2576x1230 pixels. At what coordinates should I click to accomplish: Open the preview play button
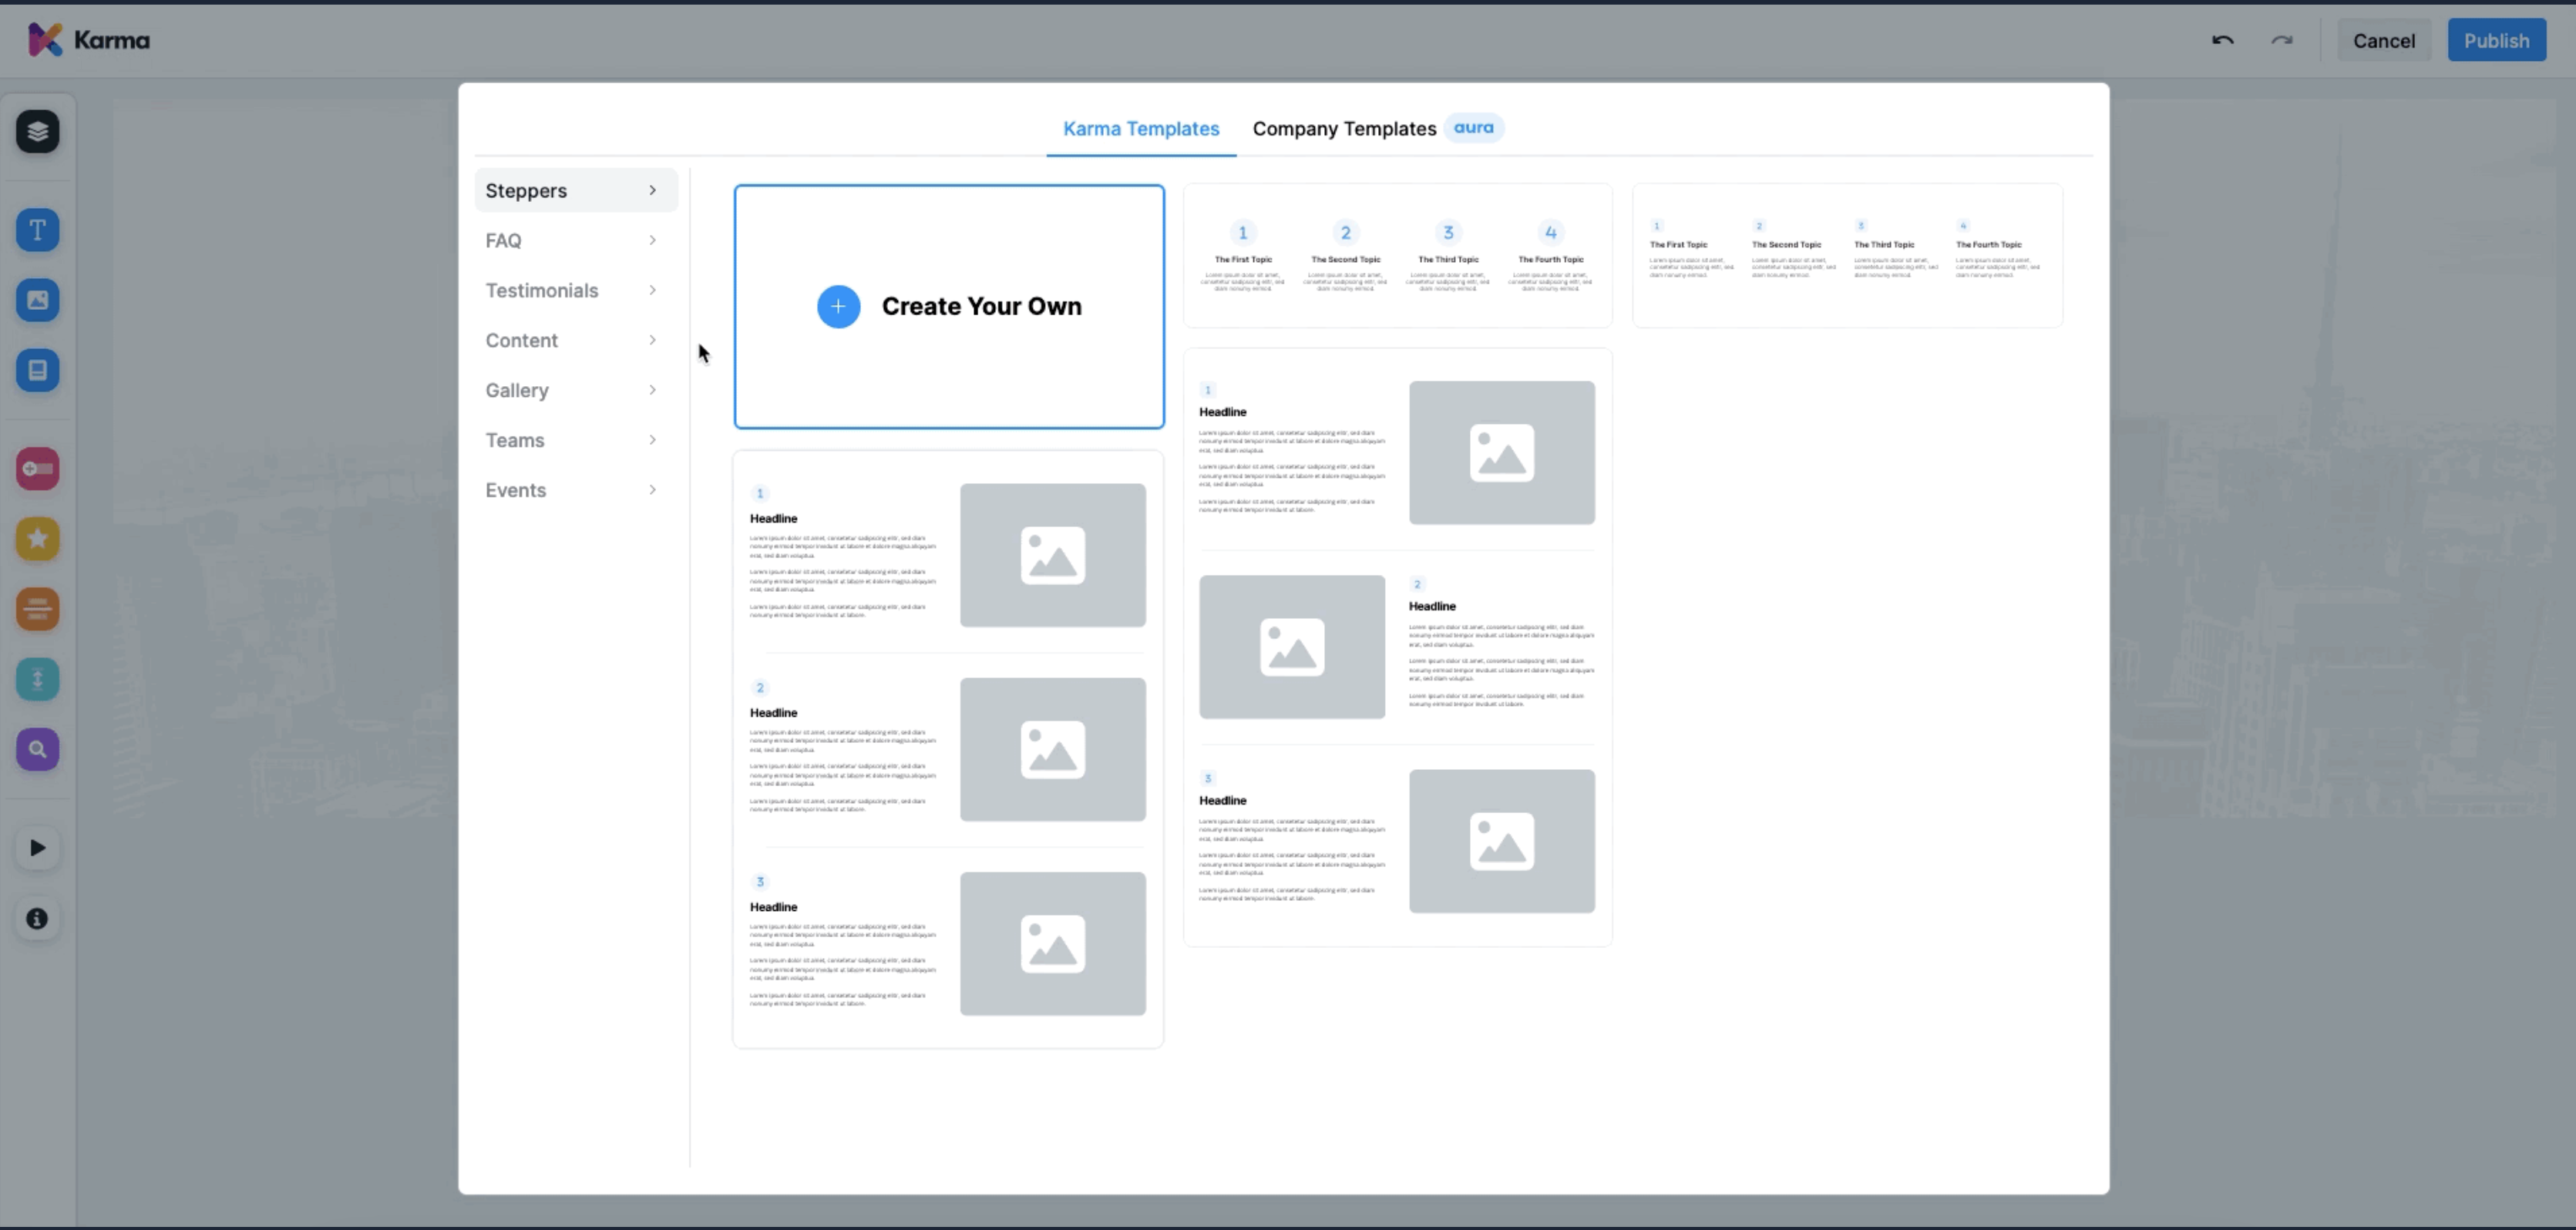coord(37,847)
